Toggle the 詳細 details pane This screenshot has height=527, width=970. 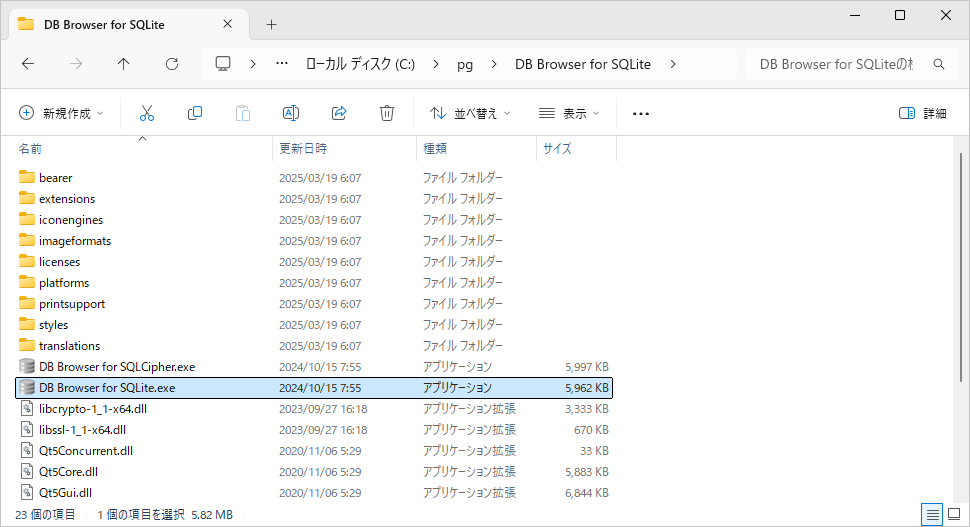[922, 113]
